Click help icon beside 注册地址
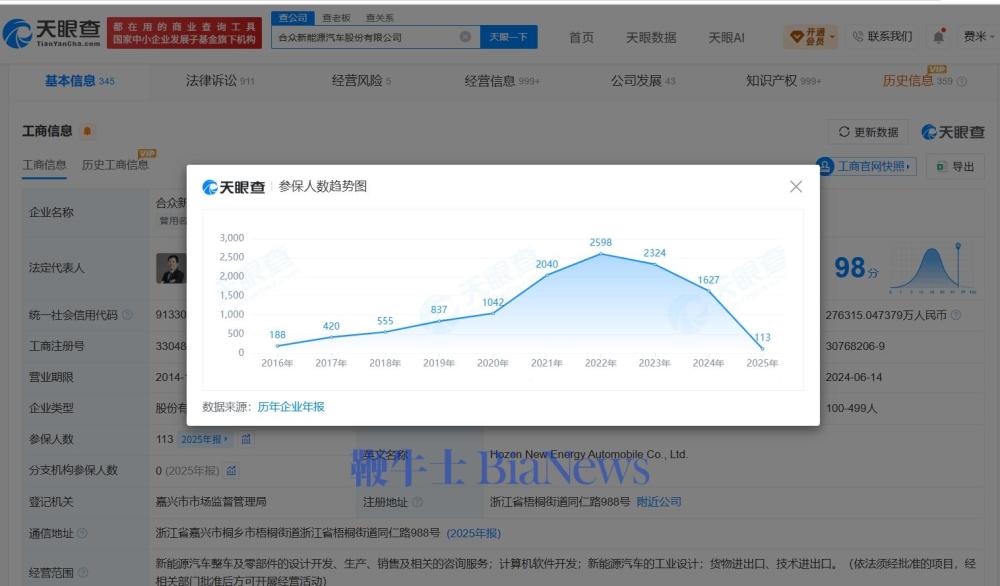The width and height of the screenshot is (1000, 586). pyautogui.click(x=417, y=502)
